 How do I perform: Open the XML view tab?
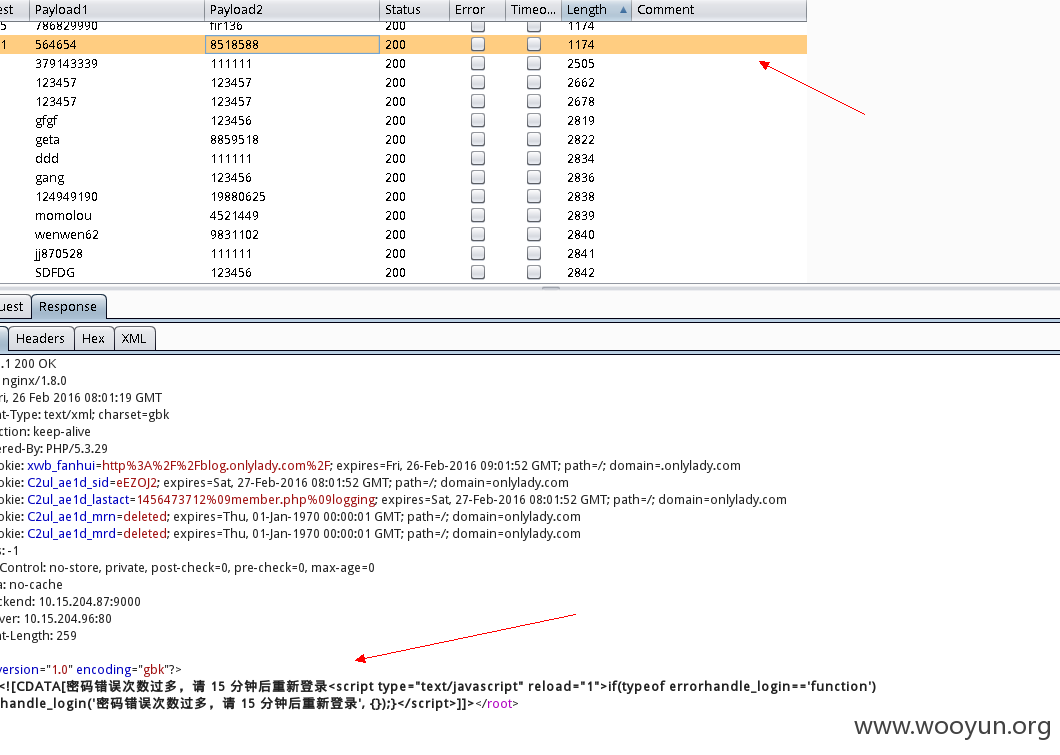134,338
